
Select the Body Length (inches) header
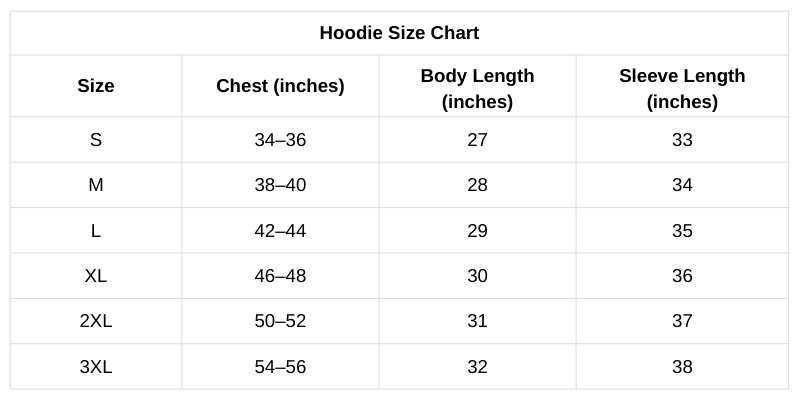pos(477,88)
